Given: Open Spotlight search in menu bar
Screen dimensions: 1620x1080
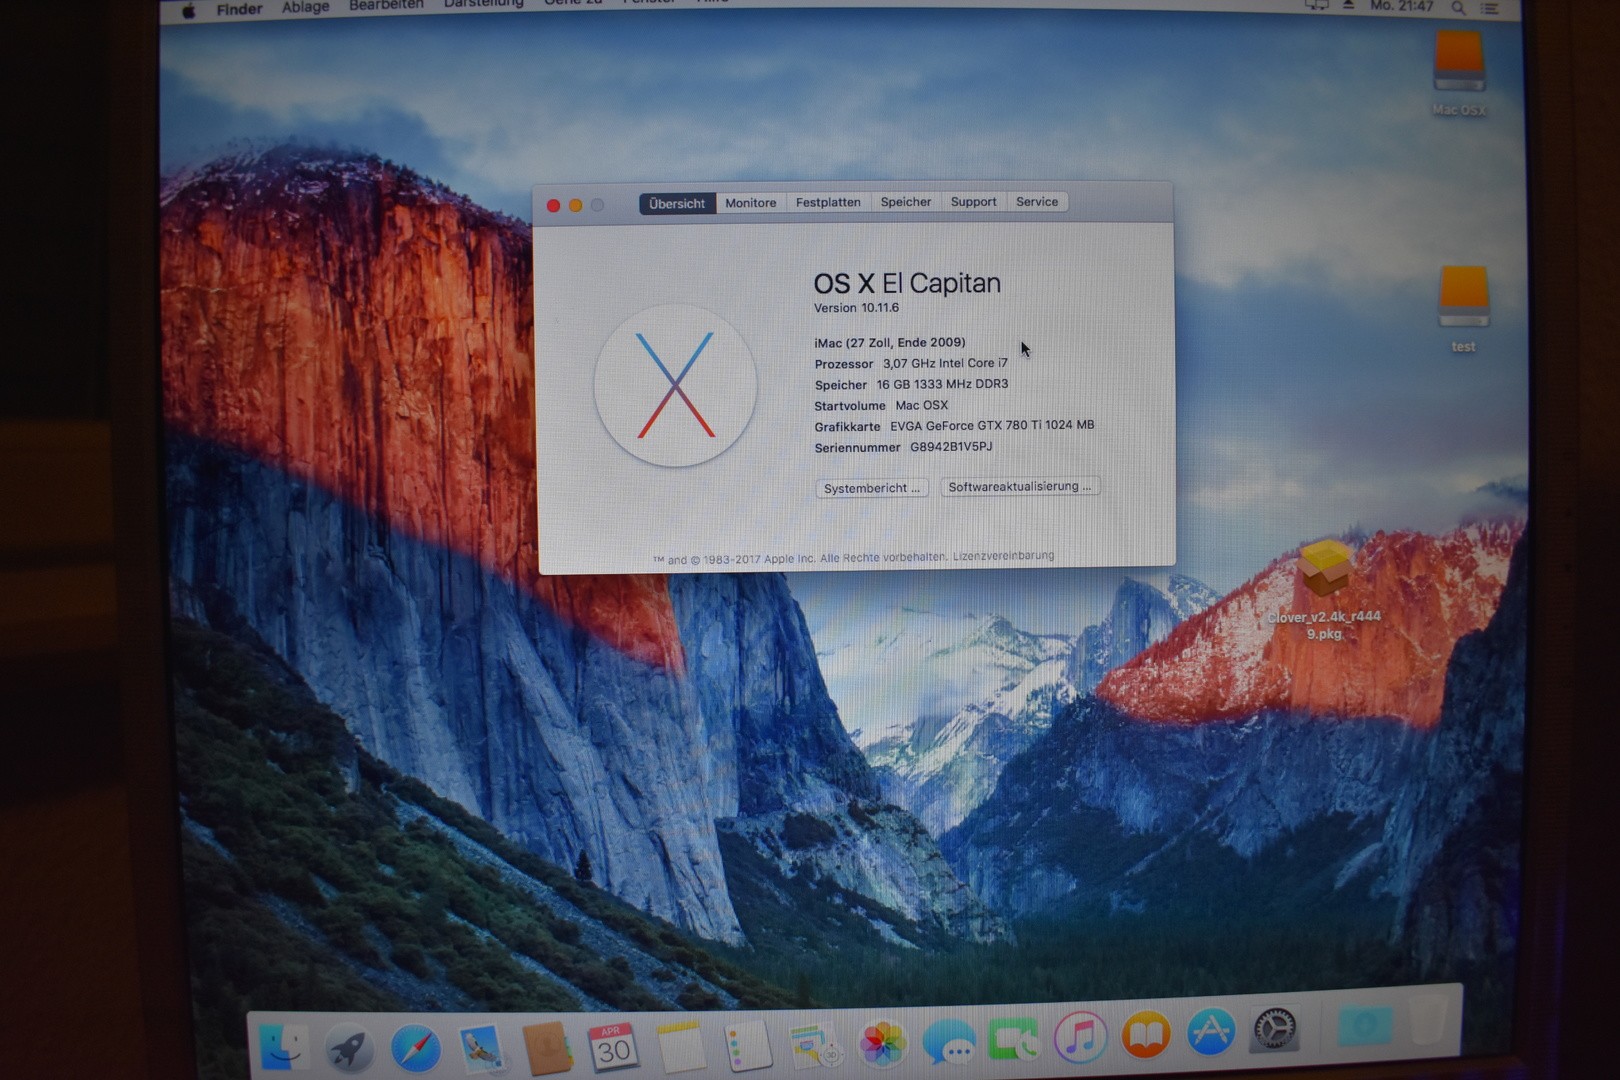Looking at the screenshot, I should click(x=1458, y=8).
